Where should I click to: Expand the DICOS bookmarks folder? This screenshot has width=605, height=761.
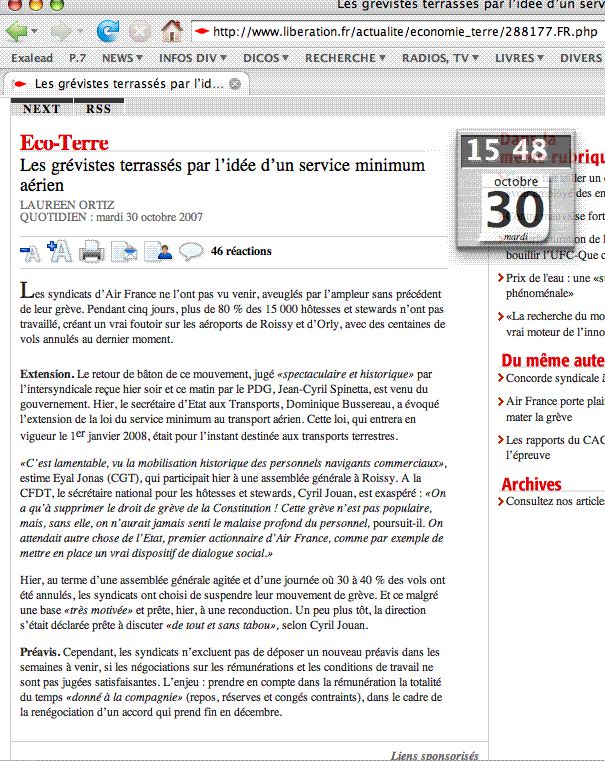pyautogui.click(x=266, y=58)
